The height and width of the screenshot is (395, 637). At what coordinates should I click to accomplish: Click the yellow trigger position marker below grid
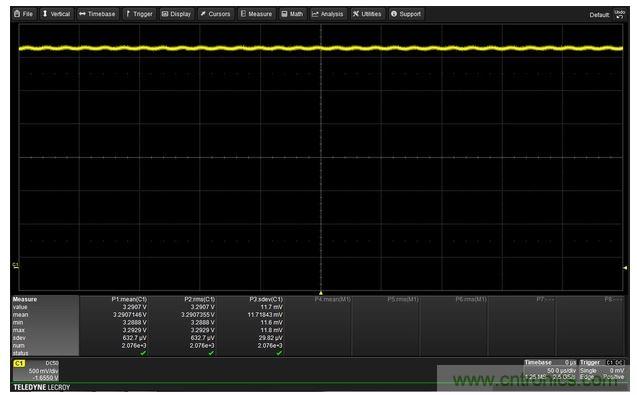pyautogui.click(x=321, y=293)
